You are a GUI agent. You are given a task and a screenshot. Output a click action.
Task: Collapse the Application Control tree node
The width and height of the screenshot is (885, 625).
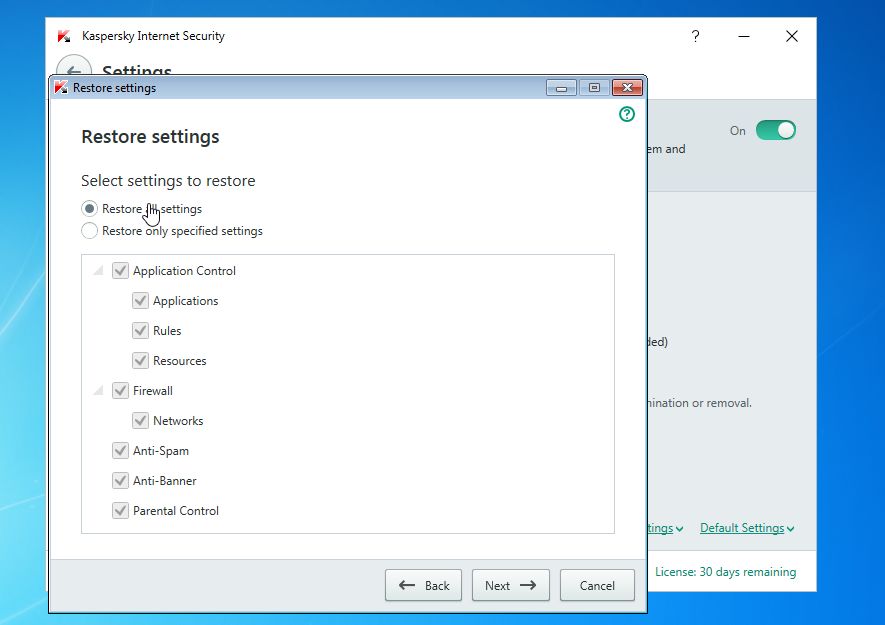tap(99, 271)
